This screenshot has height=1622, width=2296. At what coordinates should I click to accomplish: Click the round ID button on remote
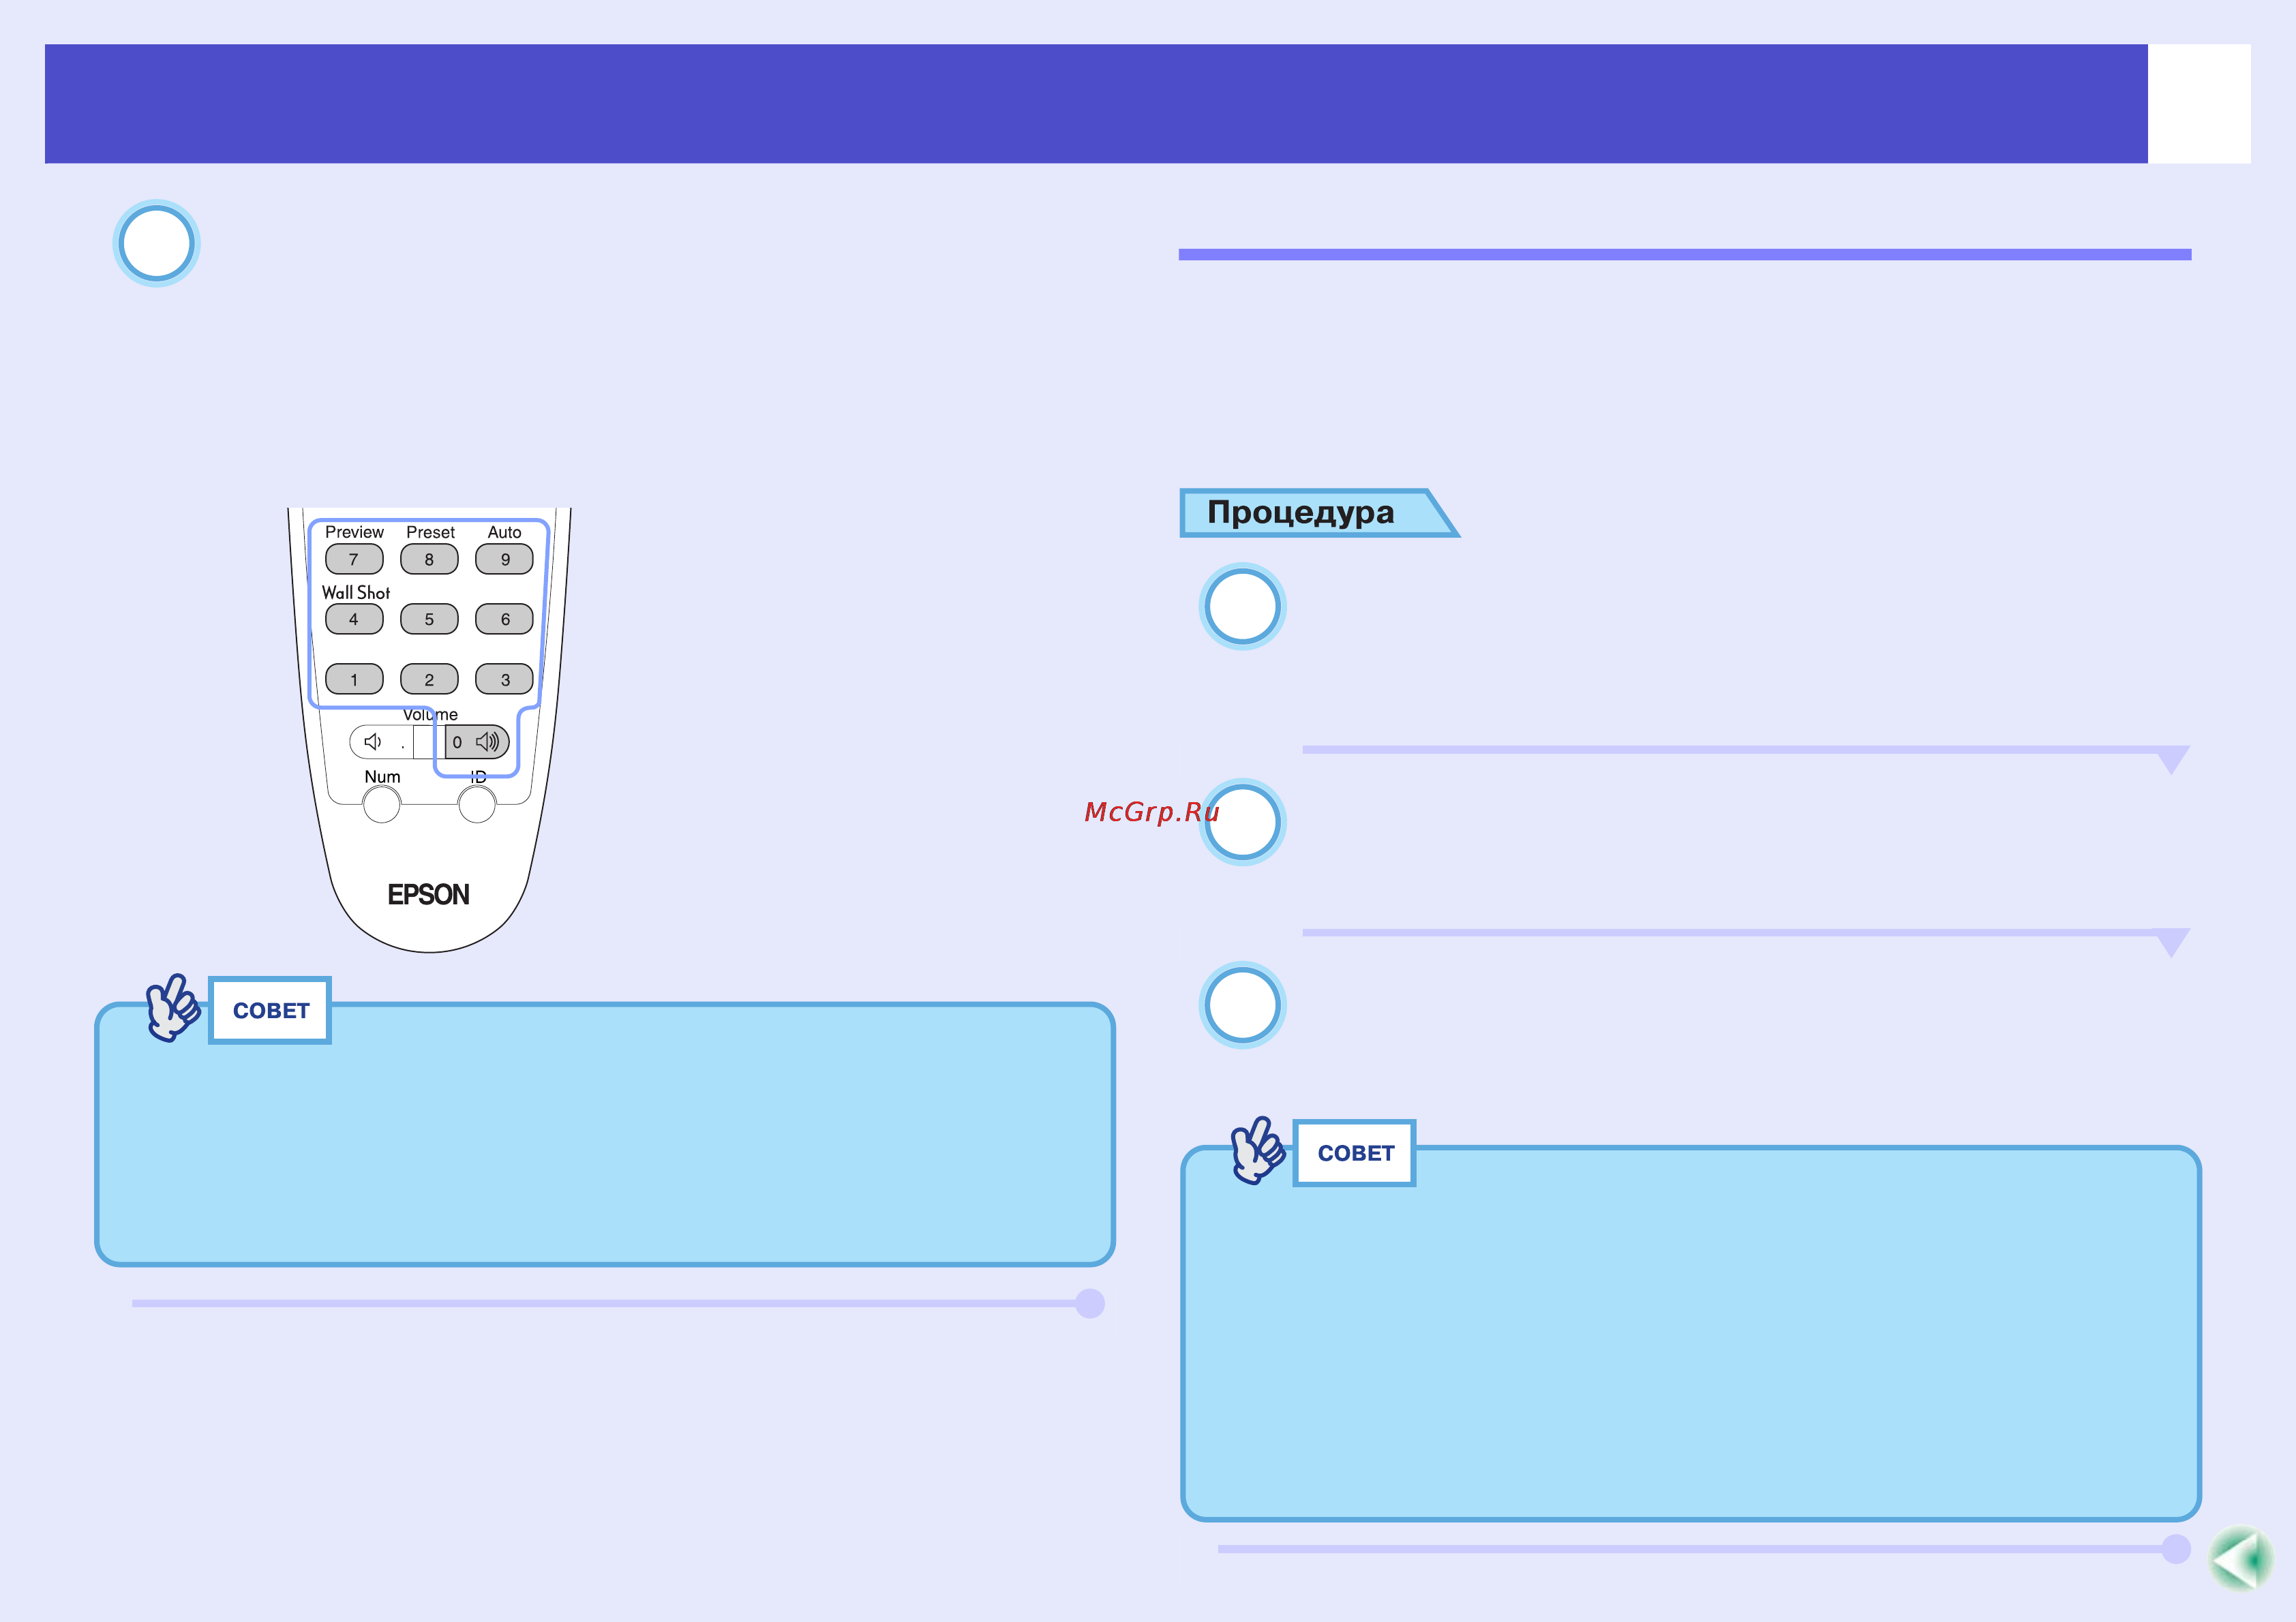(x=477, y=804)
